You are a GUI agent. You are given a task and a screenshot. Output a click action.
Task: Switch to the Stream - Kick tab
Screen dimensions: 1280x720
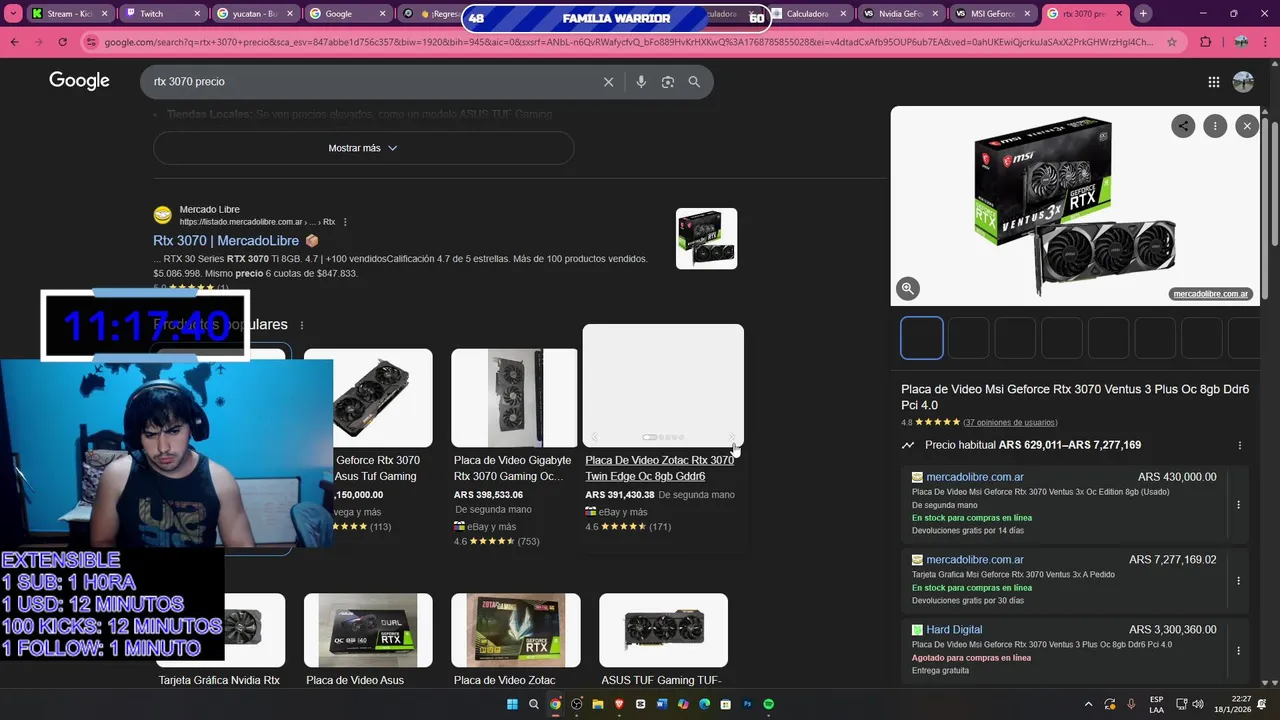pyautogui.click(x=70, y=14)
